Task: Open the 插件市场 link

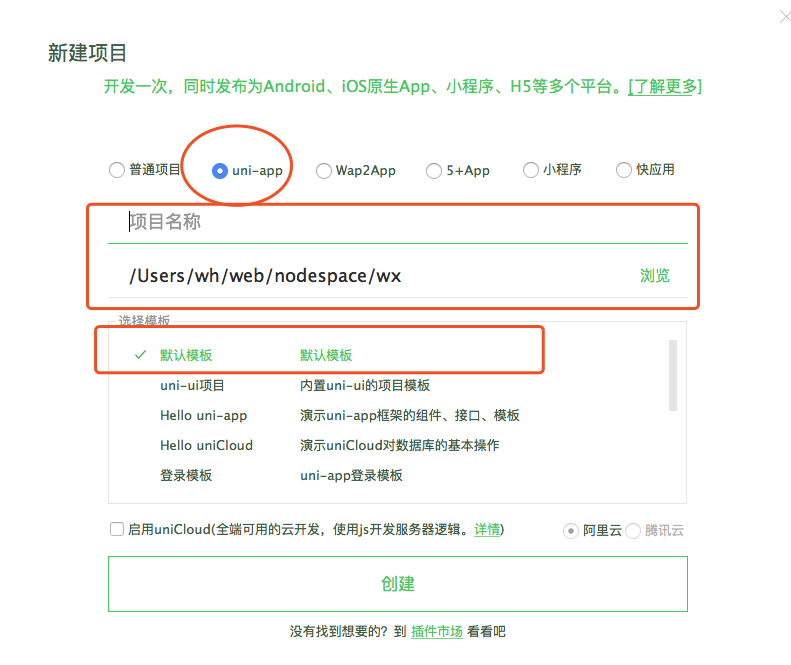Action: 437,632
